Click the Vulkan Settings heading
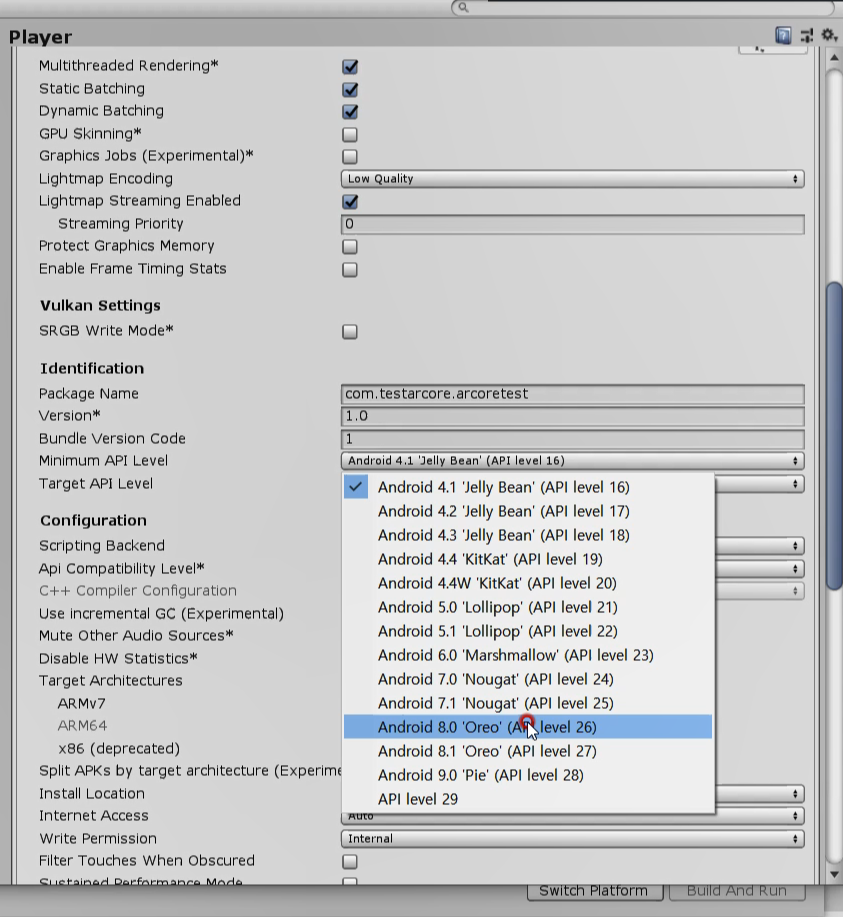Image resolution: width=843 pixels, height=917 pixels. click(100, 306)
